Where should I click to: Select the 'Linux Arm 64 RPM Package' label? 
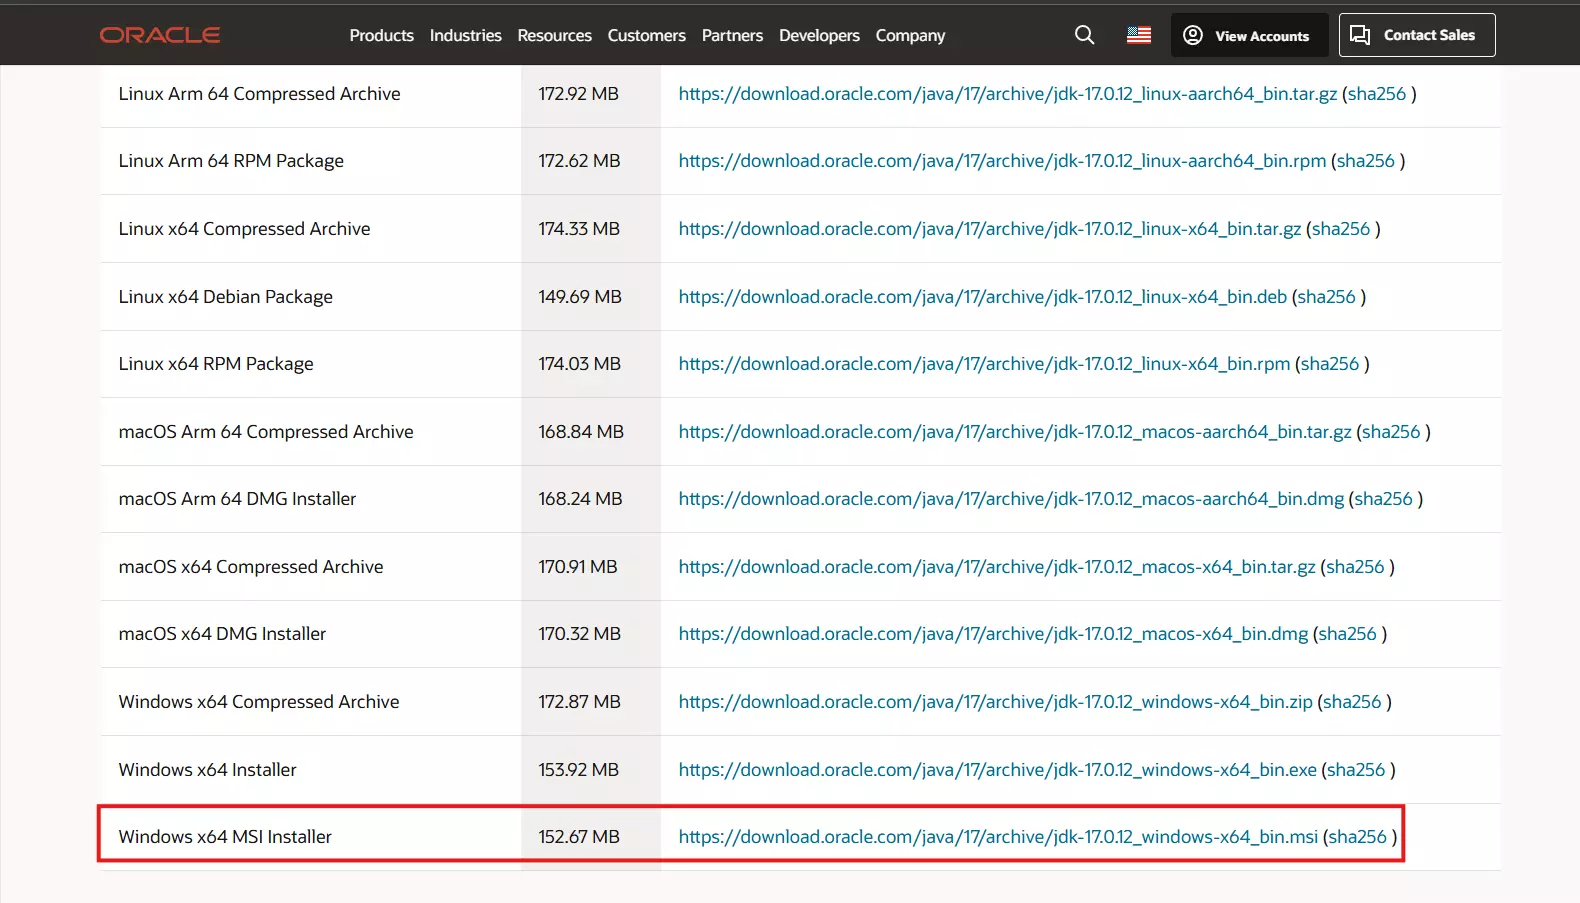[x=231, y=161]
